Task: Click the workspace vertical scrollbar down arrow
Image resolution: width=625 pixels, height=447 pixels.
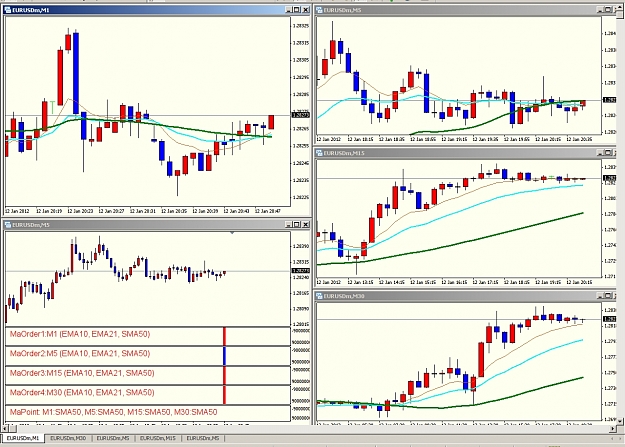Action: pyautogui.click(x=621, y=421)
